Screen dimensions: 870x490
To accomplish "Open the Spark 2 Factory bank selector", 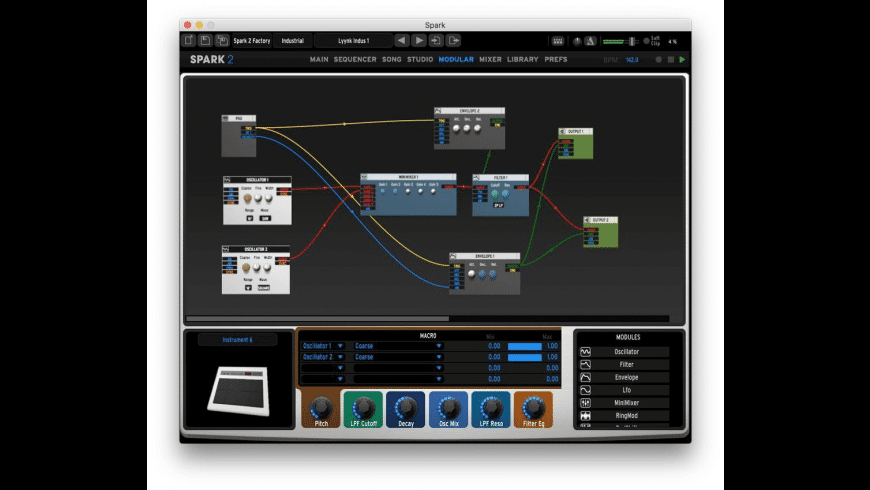I will pos(251,41).
